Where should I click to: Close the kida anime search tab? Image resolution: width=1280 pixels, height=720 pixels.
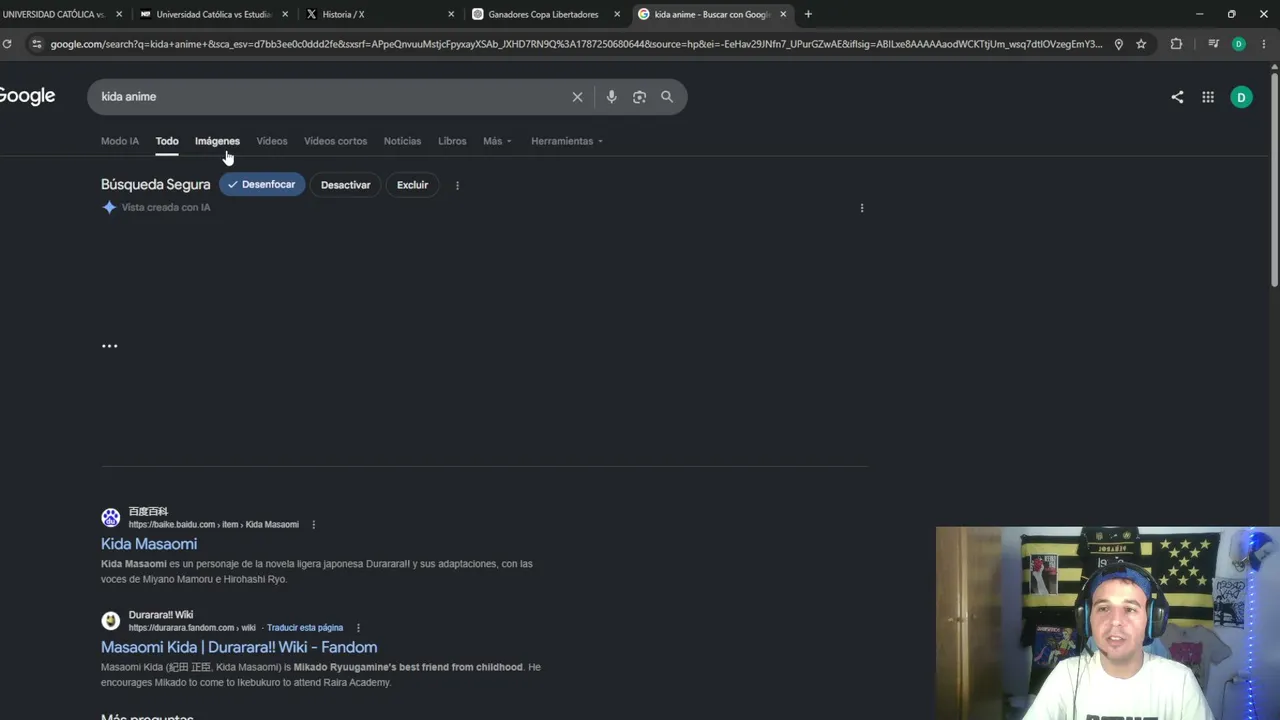pyautogui.click(x=783, y=14)
